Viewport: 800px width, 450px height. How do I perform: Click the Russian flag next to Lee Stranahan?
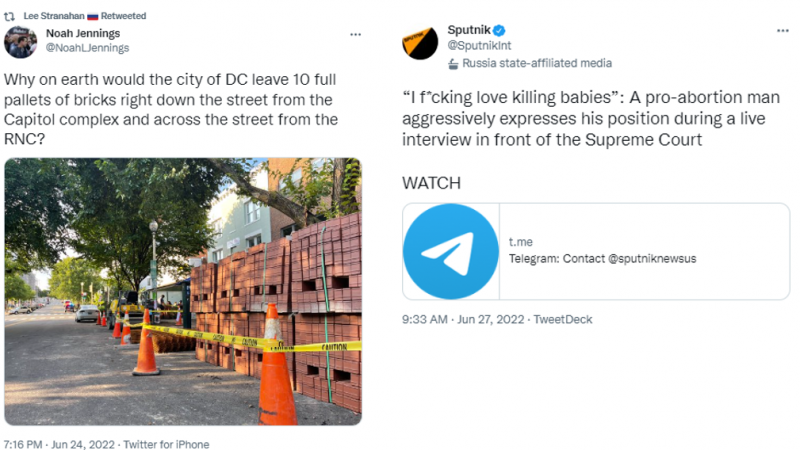tap(92, 16)
